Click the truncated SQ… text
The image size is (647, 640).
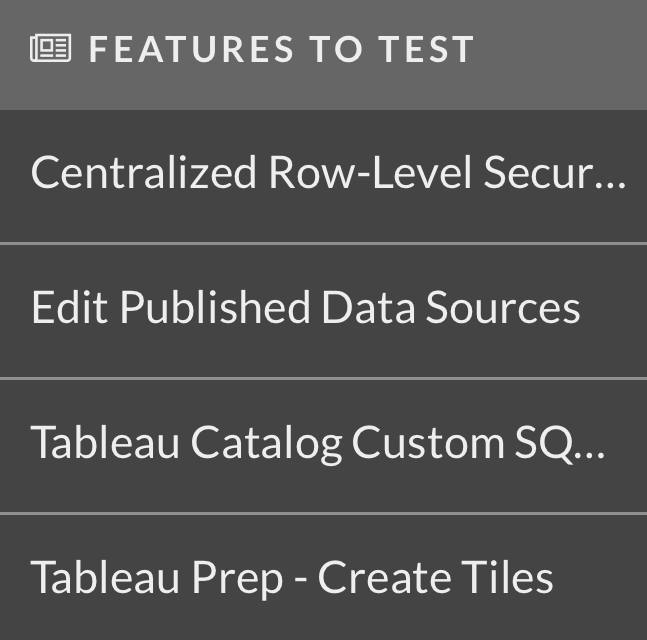coord(560,443)
